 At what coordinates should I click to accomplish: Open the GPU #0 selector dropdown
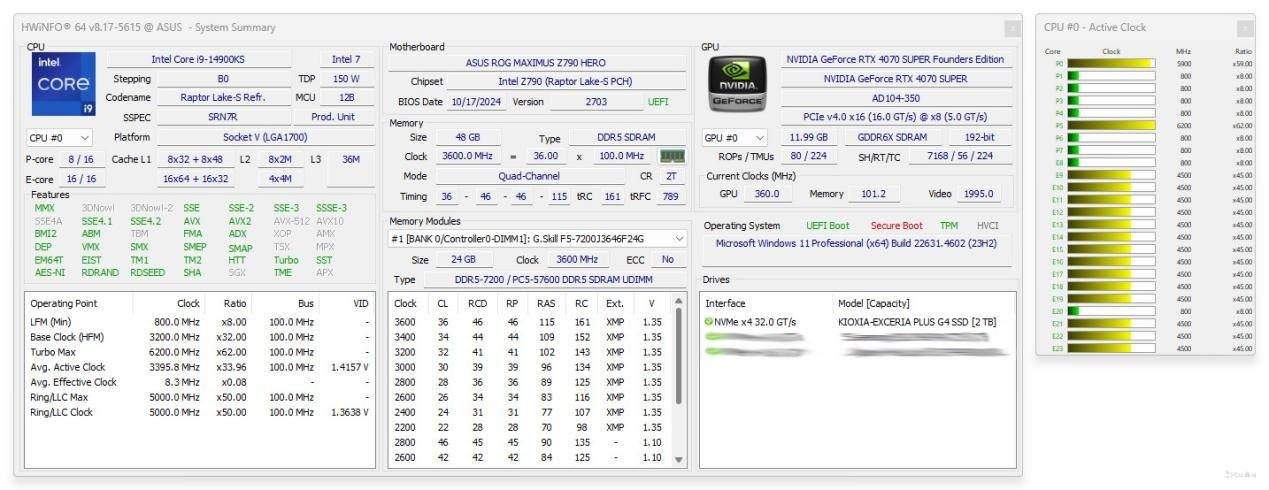pos(734,138)
